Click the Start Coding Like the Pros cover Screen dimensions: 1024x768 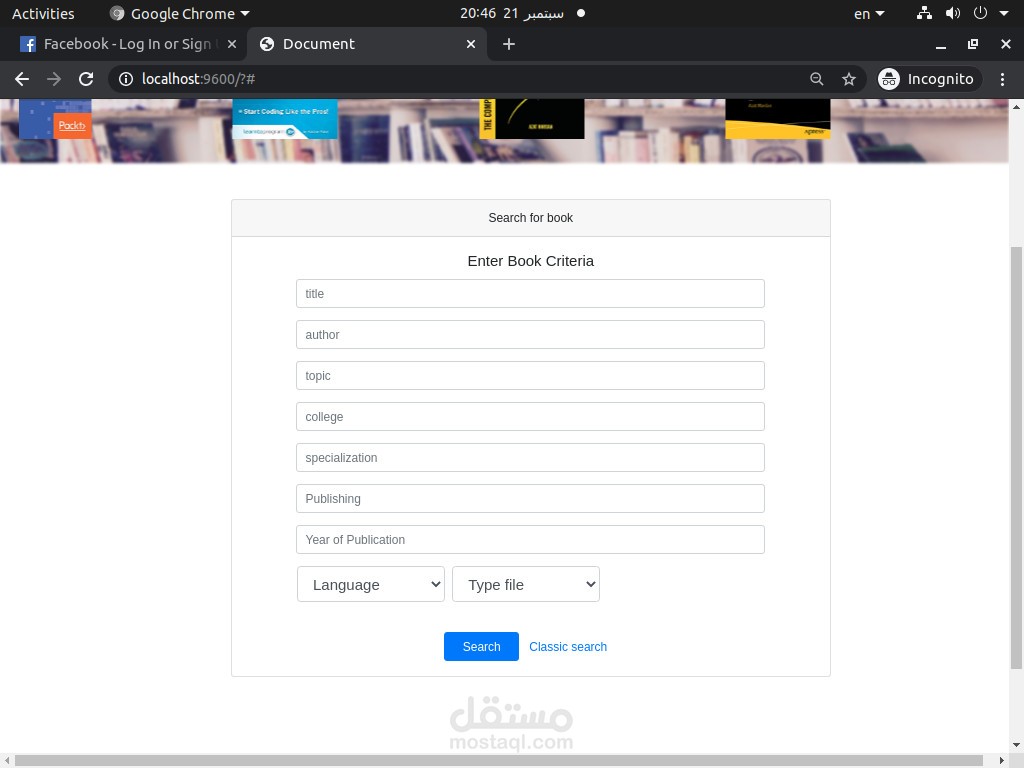click(x=285, y=119)
